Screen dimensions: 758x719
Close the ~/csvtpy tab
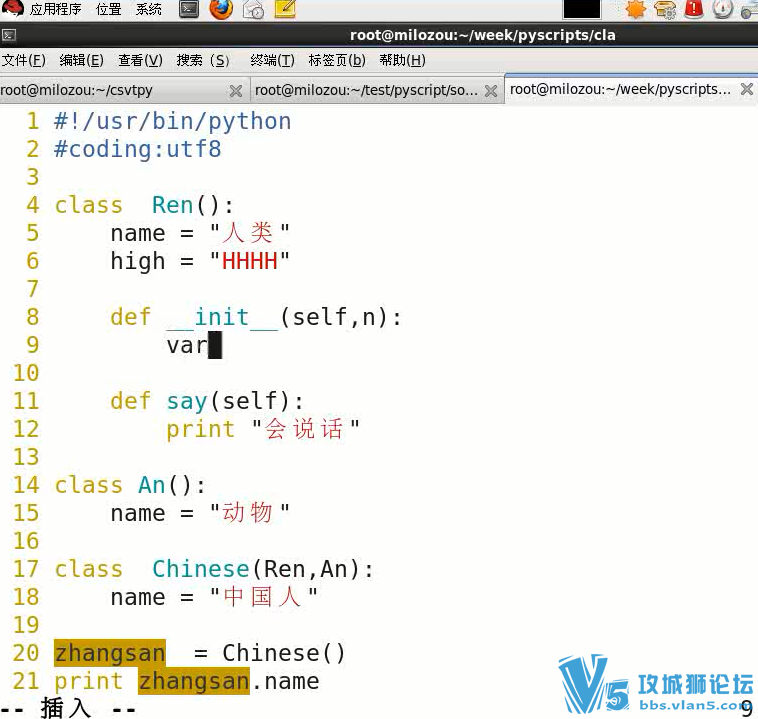click(x=235, y=90)
